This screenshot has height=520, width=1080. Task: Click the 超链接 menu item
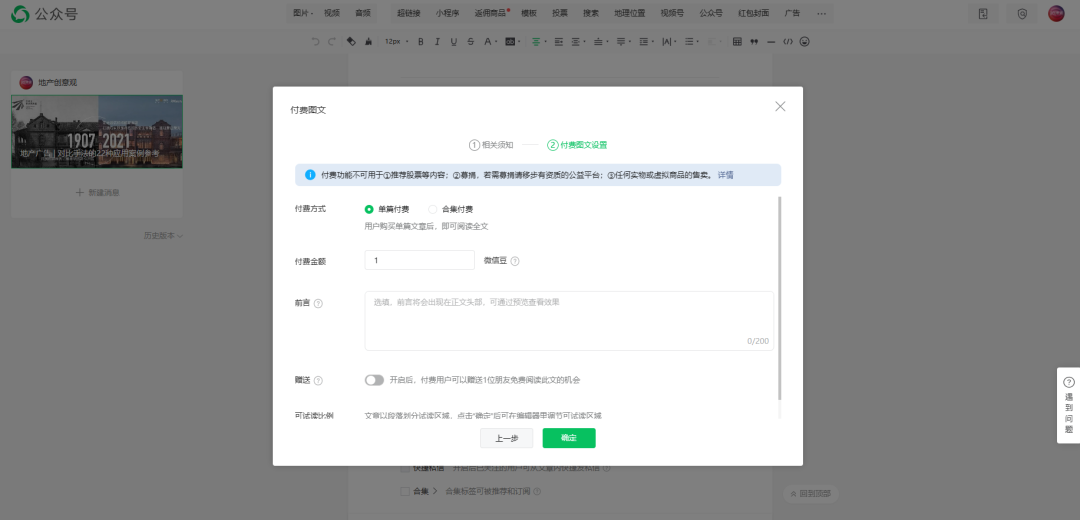pos(408,14)
